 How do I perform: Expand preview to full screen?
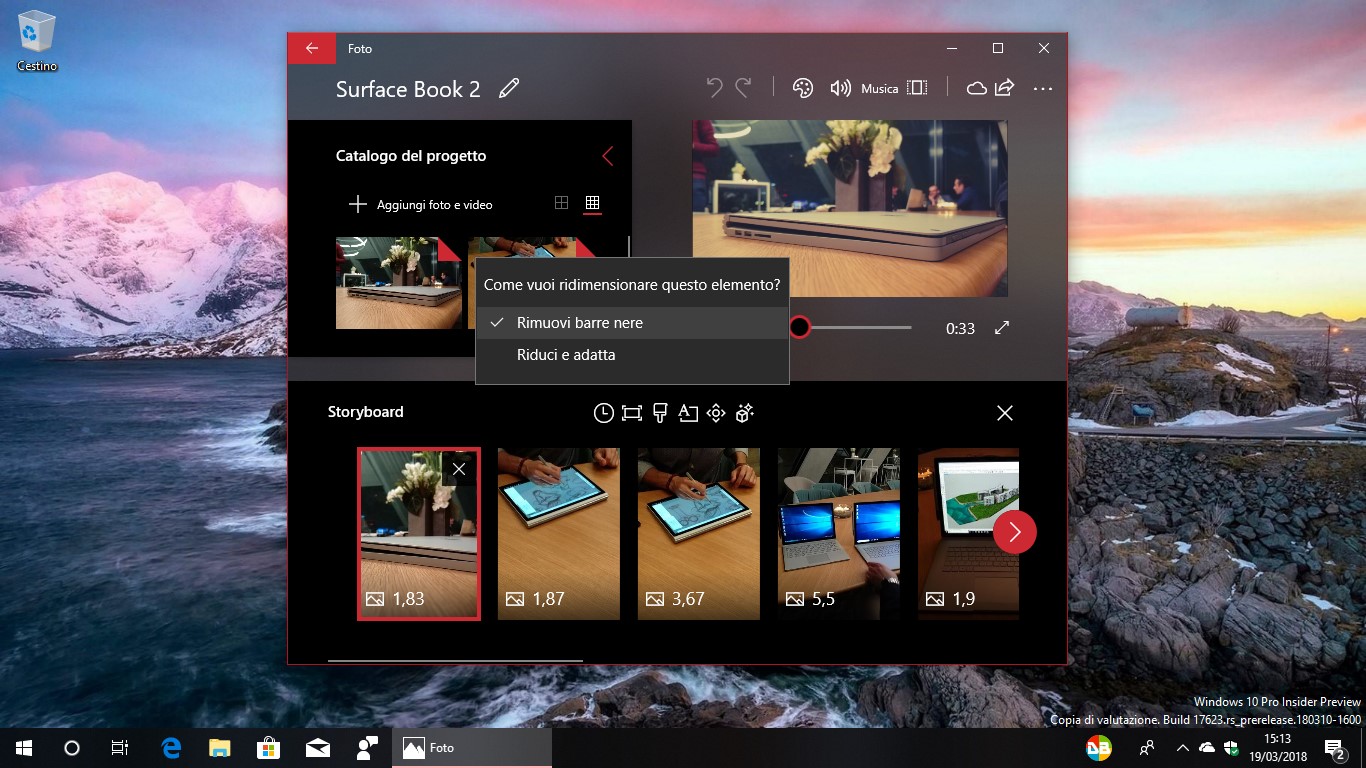(1002, 328)
